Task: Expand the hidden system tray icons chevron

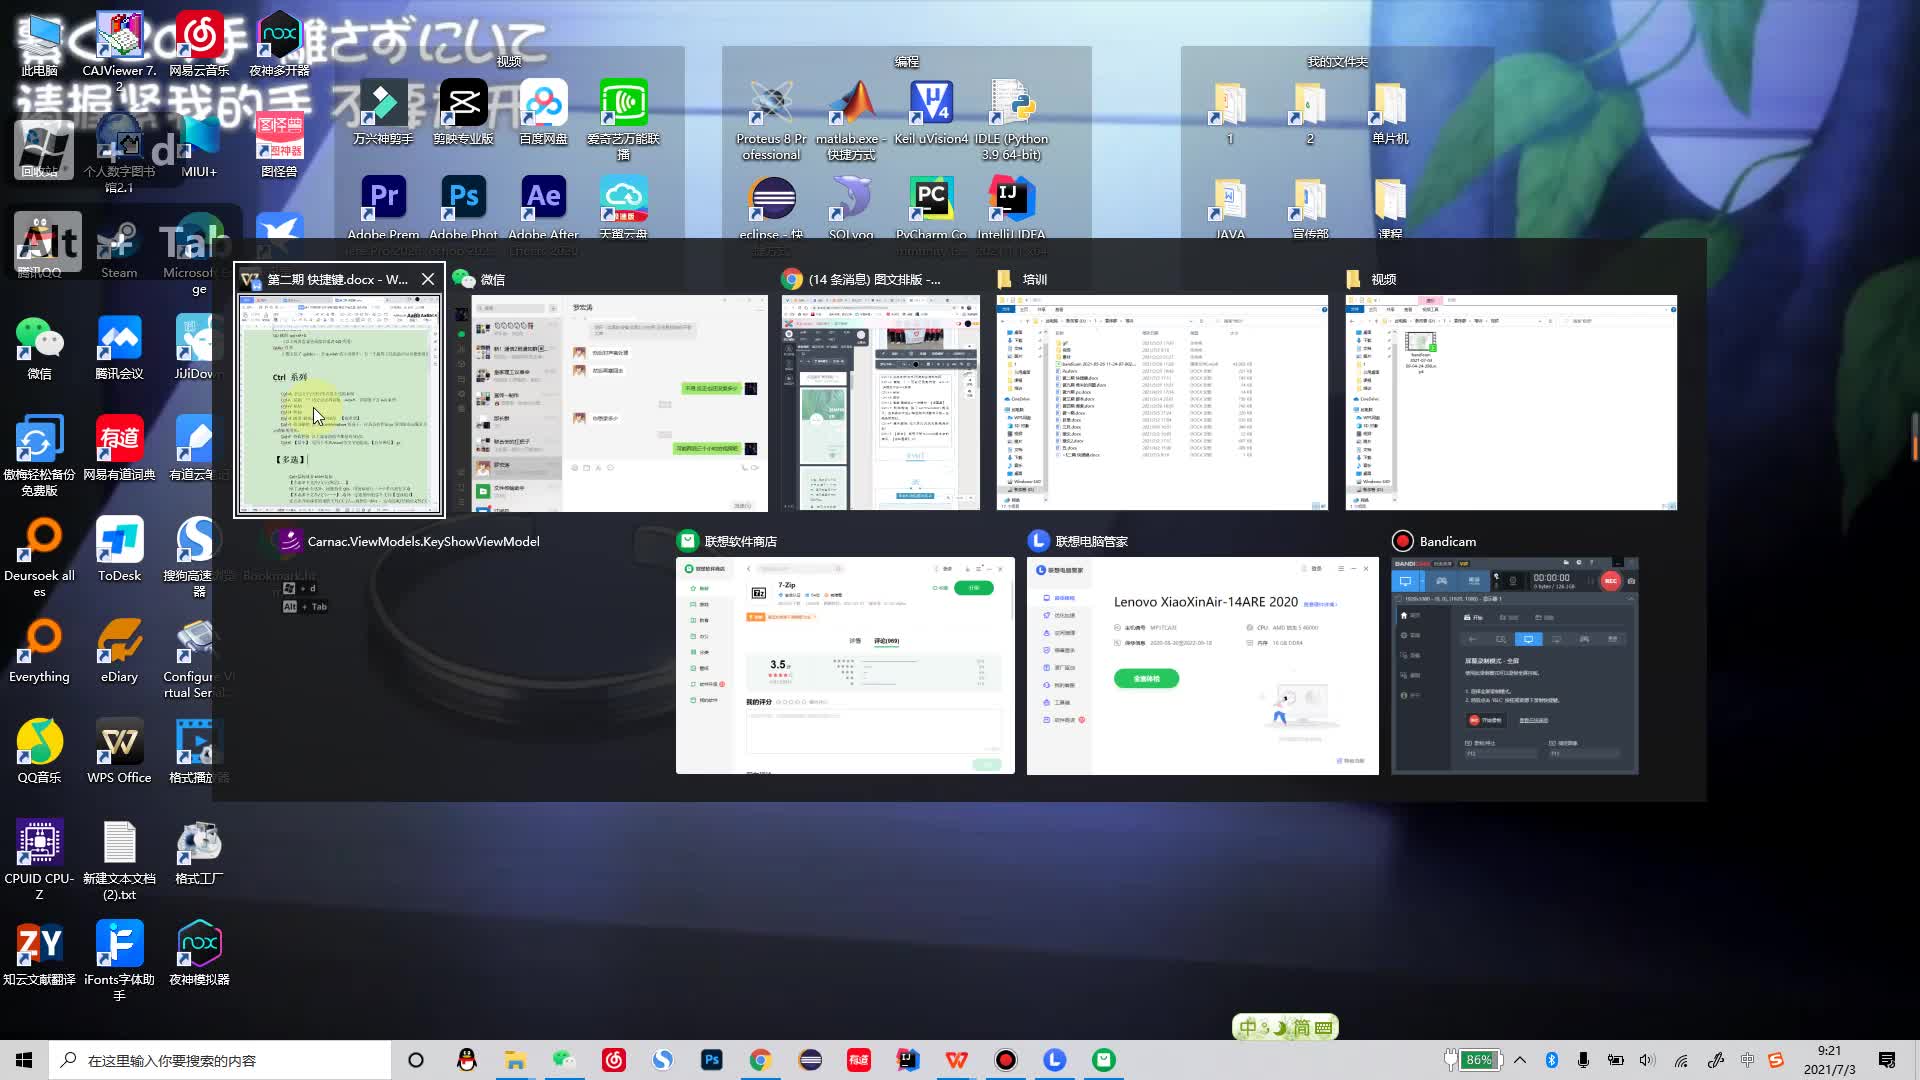Action: [x=1520, y=1060]
